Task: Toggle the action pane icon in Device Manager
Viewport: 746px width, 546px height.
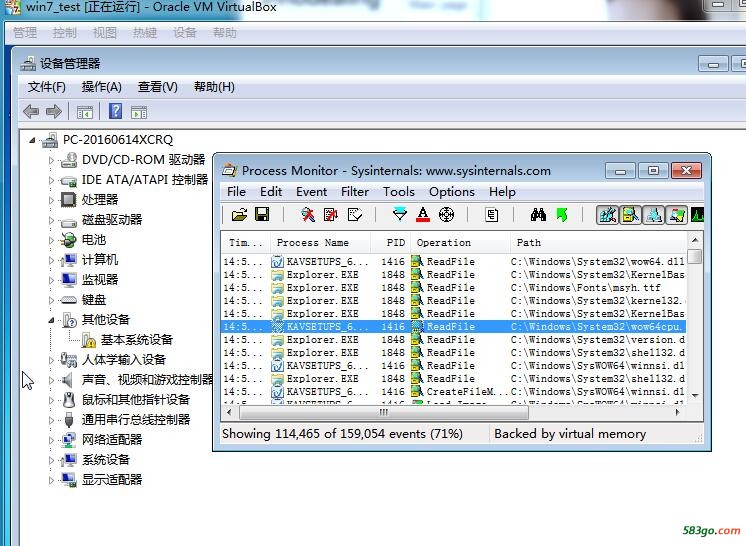Action: point(139,112)
